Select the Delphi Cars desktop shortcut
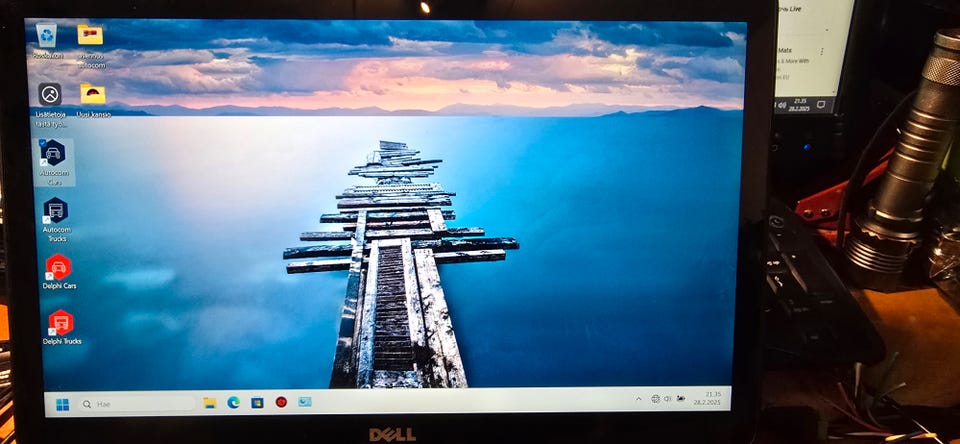 click(x=59, y=271)
